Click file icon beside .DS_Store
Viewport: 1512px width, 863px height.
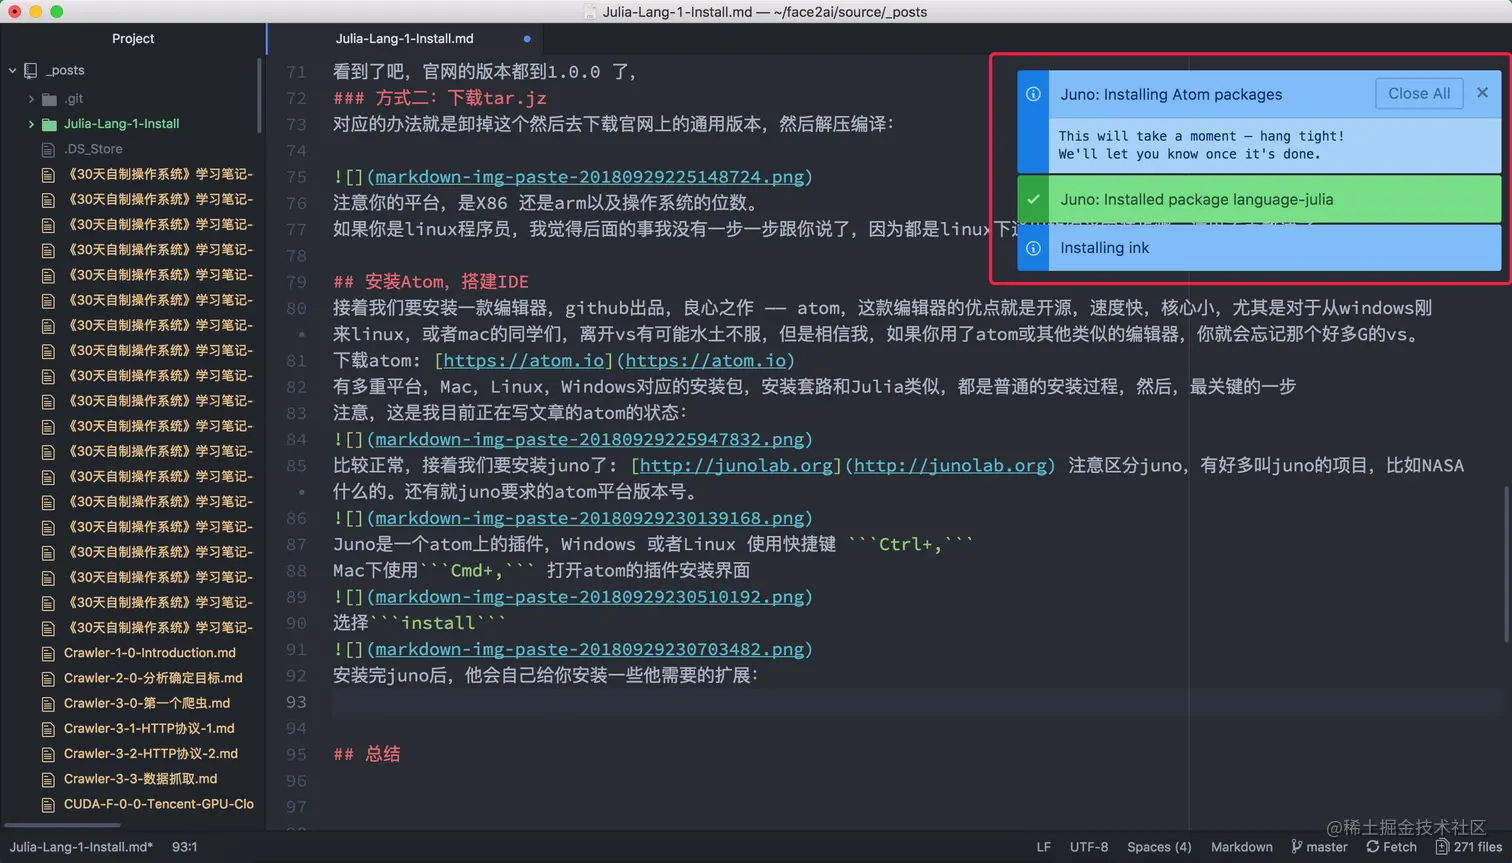[x=48, y=149]
